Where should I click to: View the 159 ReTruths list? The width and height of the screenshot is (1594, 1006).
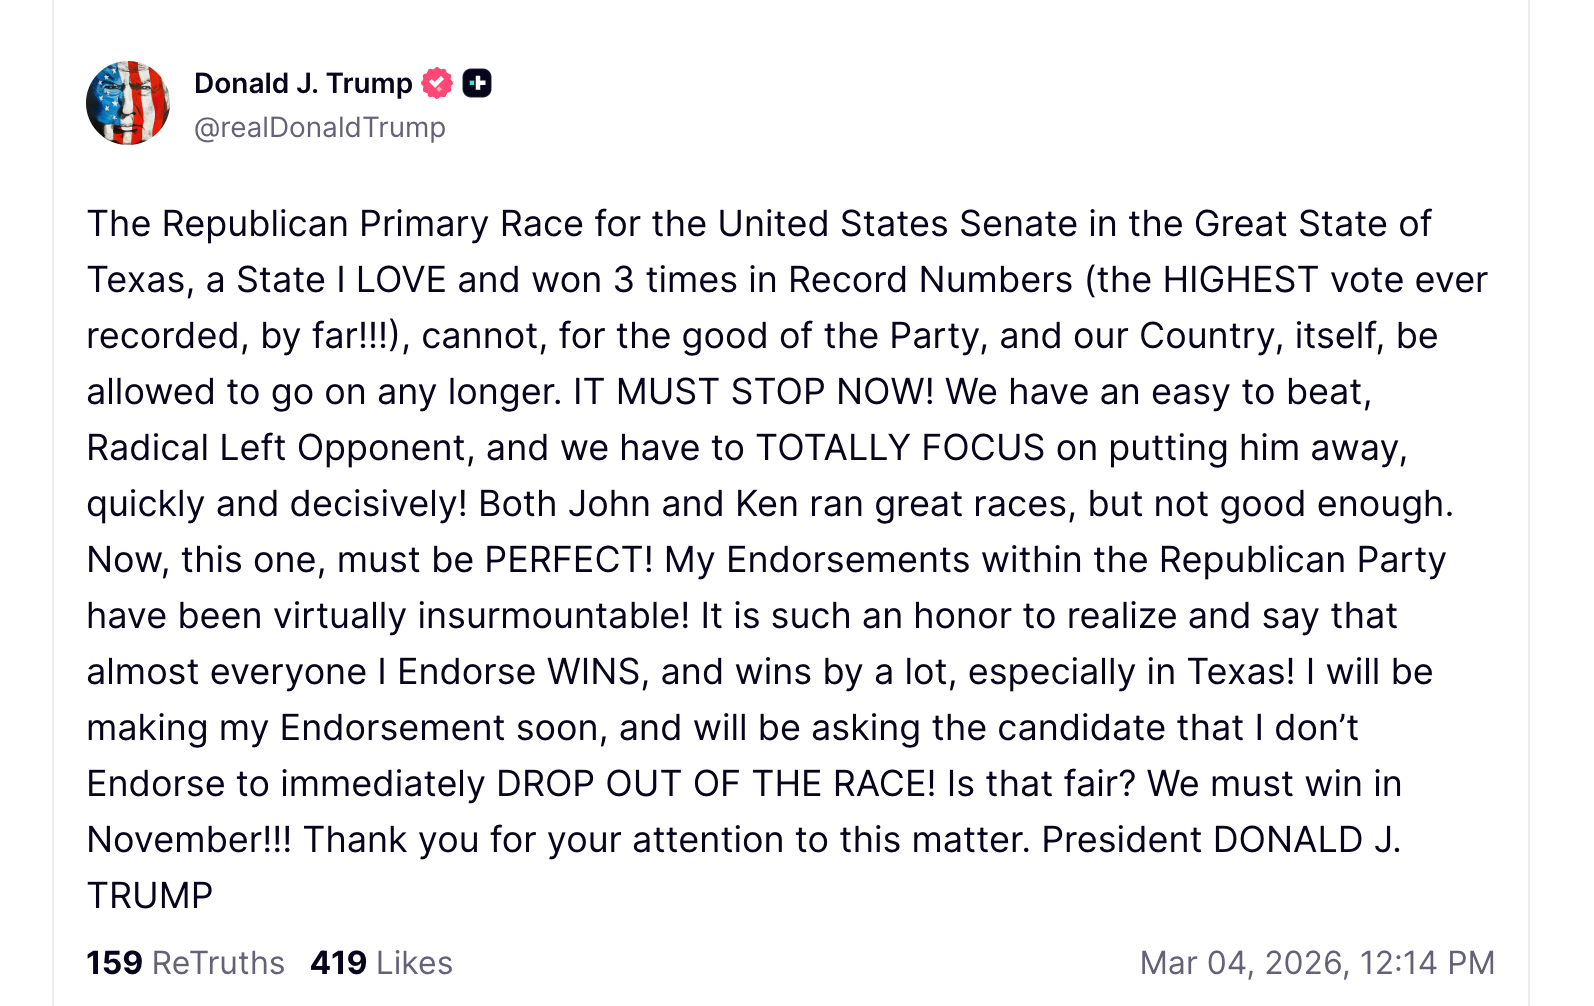click(x=186, y=962)
